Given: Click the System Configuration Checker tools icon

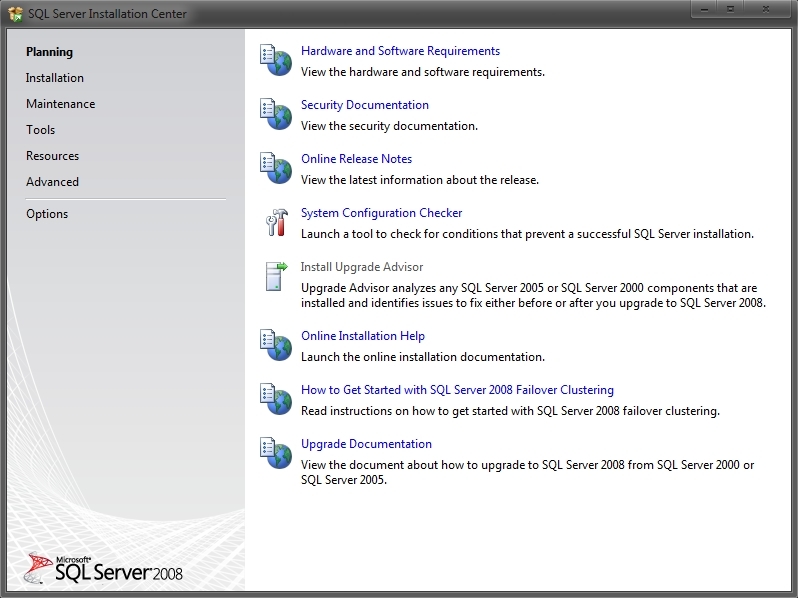Looking at the screenshot, I should pos(277,222).
